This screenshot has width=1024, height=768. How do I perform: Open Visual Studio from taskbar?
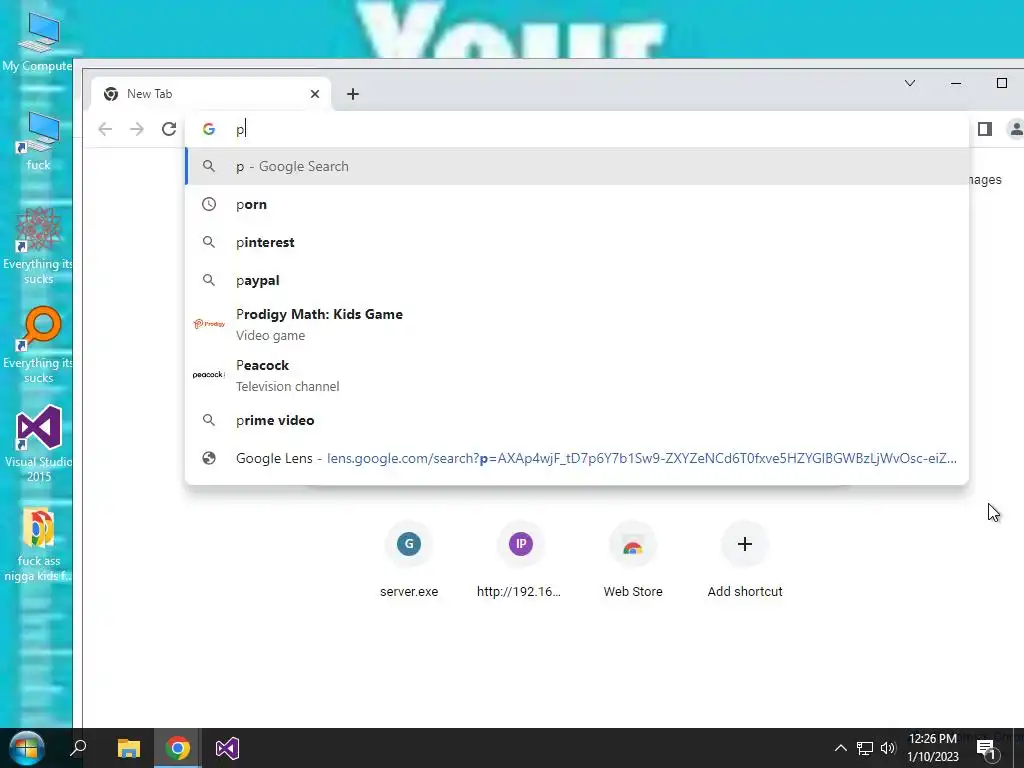(x=227, y=748)
